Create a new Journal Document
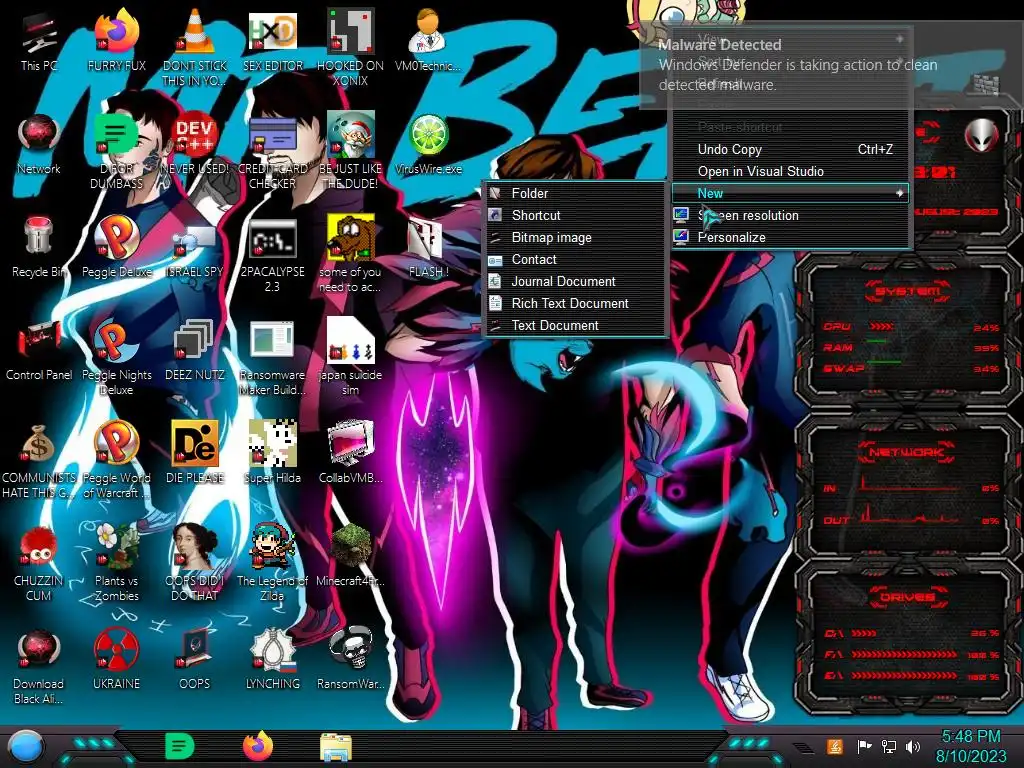This screenshot has width=1024, height=768. click(x=575, y=281)
